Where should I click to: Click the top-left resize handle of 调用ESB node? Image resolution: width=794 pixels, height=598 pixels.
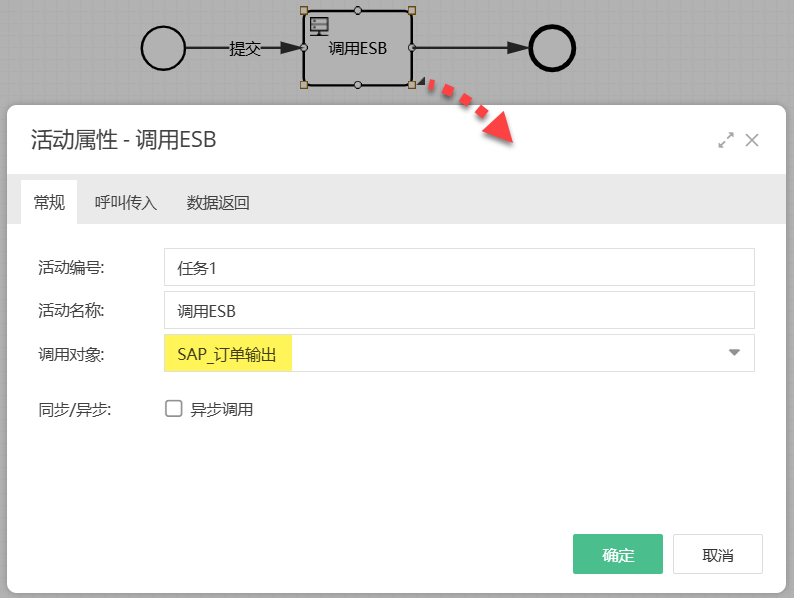[303, 11]
